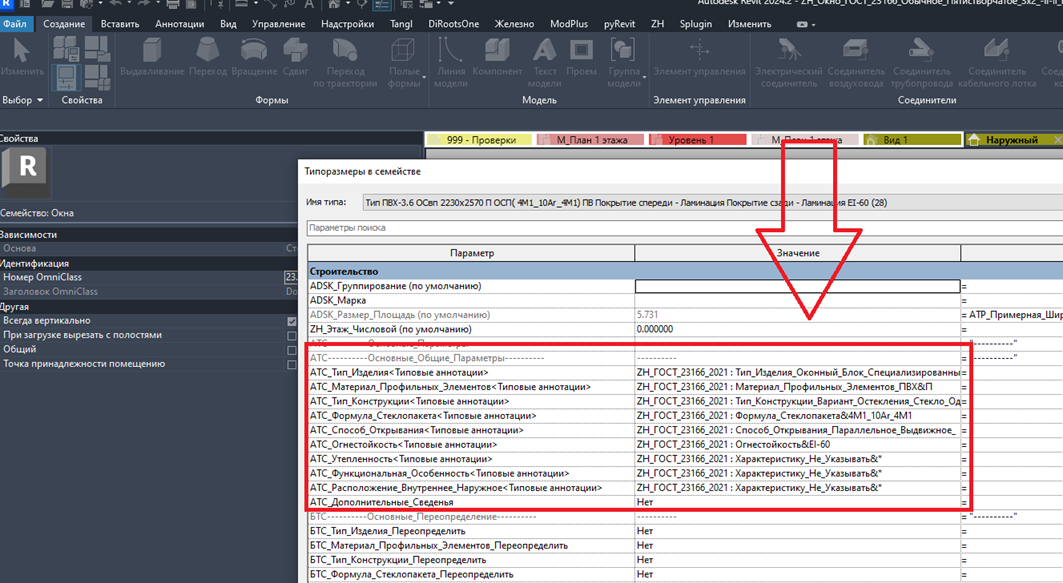
Task: Select АТС_Способ_Открывания parameter row
Action: tap(471, 430)
